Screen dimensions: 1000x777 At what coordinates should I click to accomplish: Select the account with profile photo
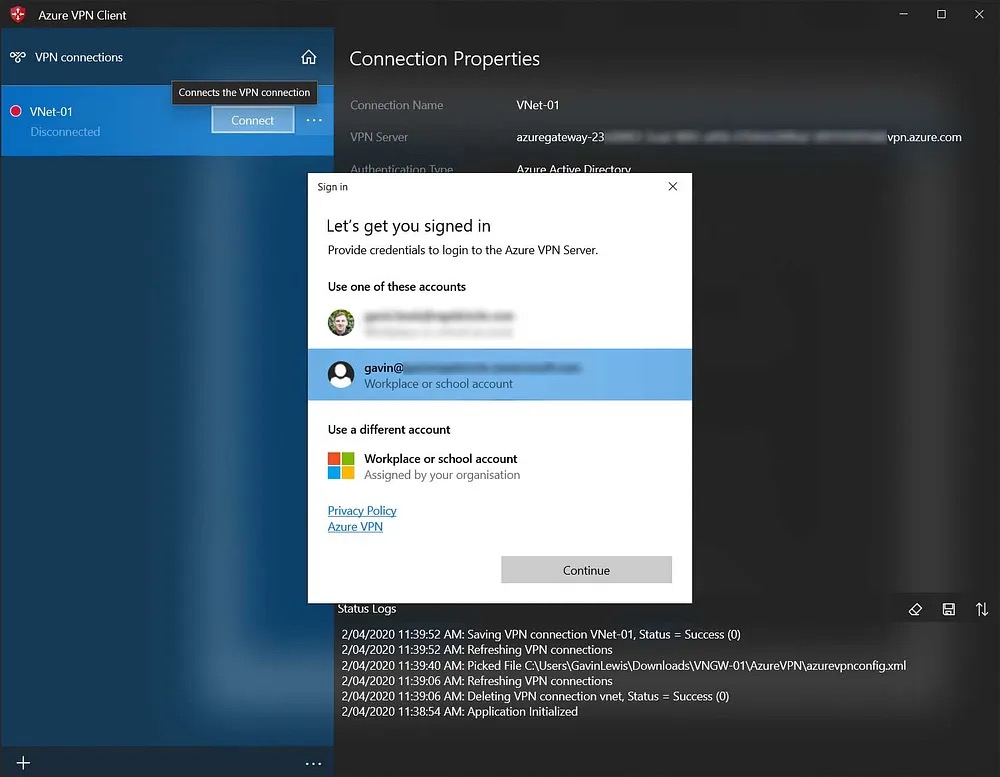pyautogui.click(x=499, y=323)
